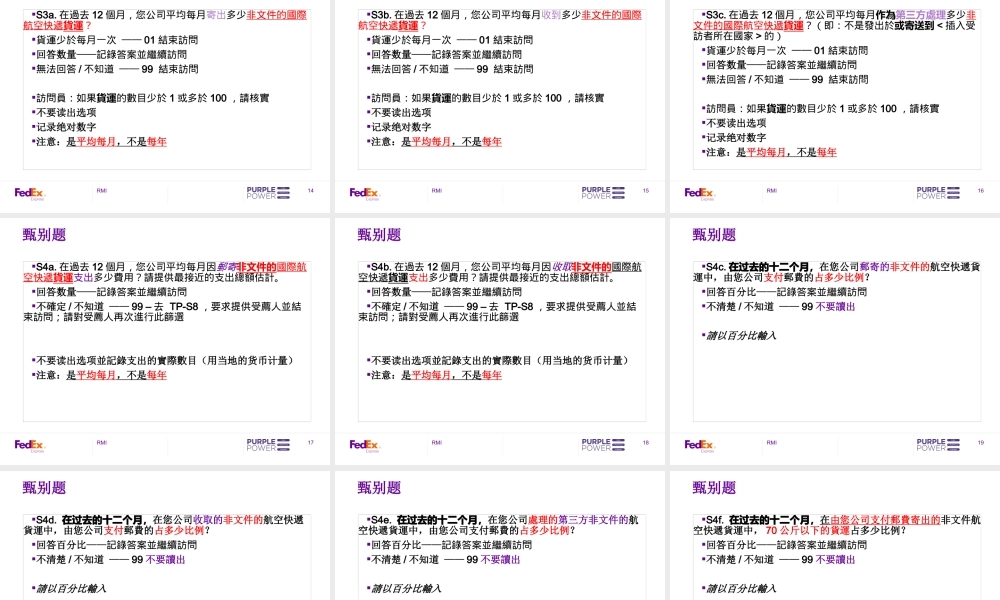Click slide number 19 in the footer
Screen dimensions: 1000x600
point(980,443)
